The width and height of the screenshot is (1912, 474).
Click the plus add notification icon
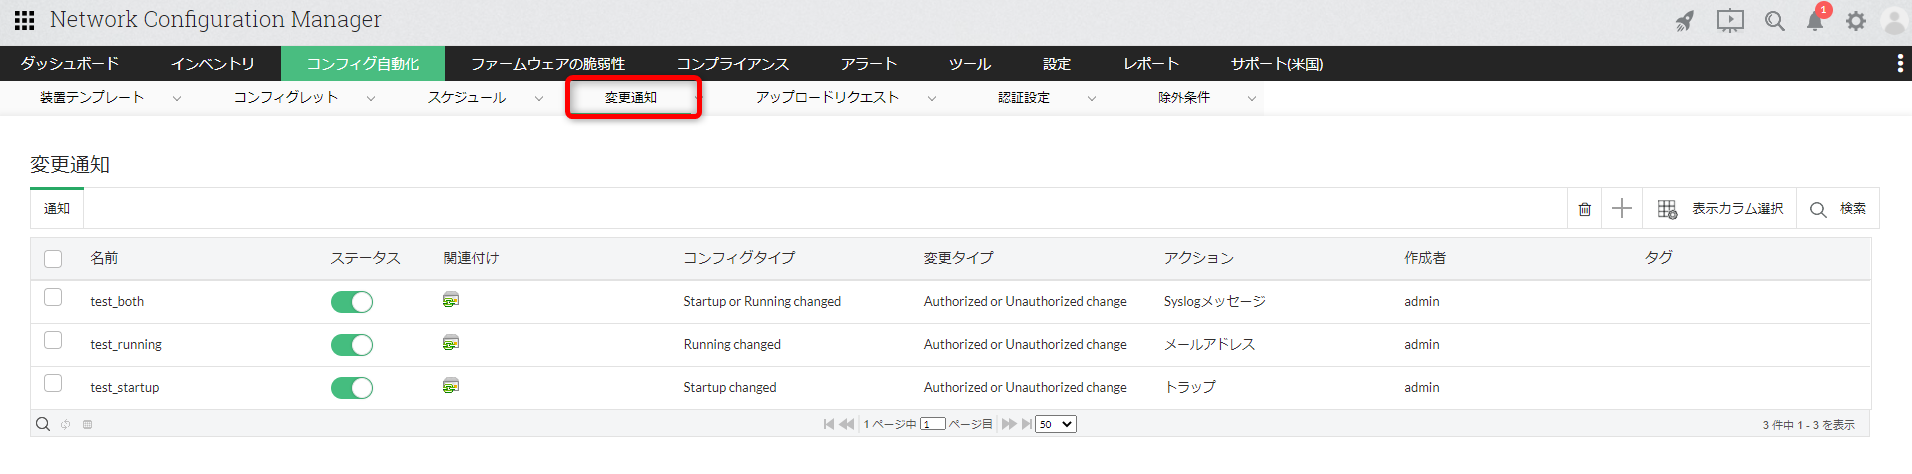1622,208
